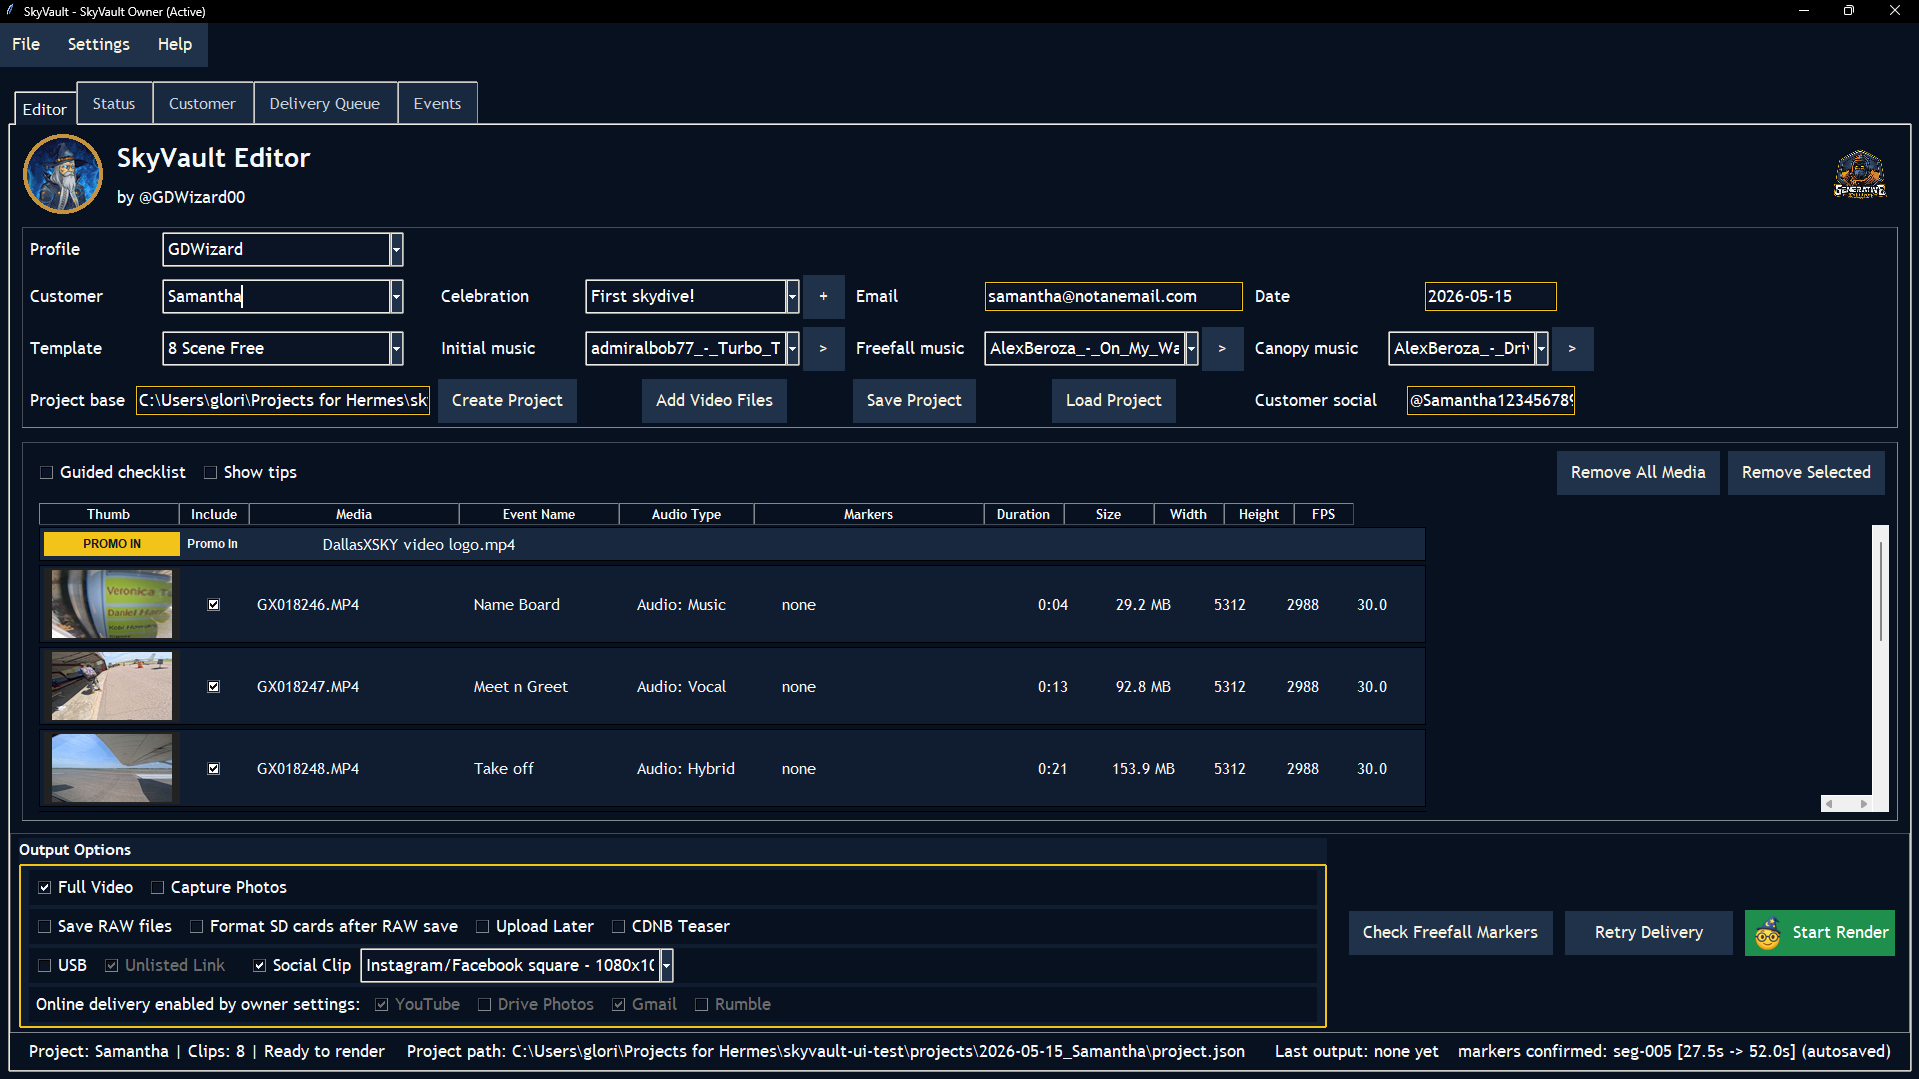Click Remove All Media button
Viewport: 1919px width, 1079px height.
(x=1638, y=472)
